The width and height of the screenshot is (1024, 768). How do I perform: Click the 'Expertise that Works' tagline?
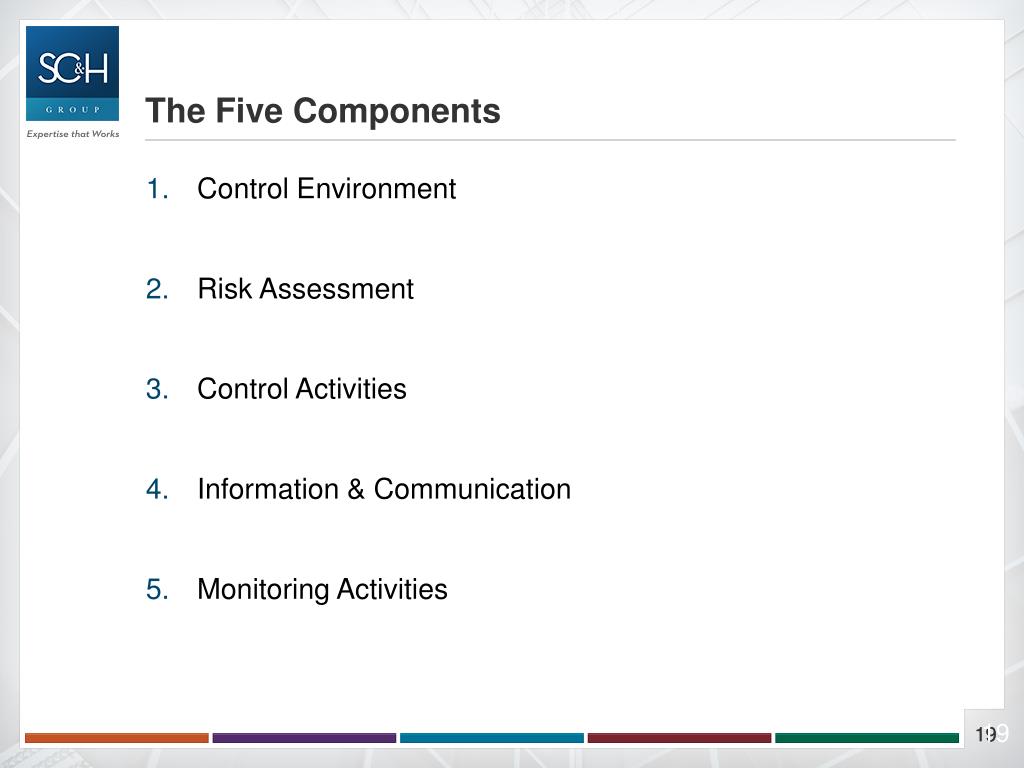click(x=72, y=134)
